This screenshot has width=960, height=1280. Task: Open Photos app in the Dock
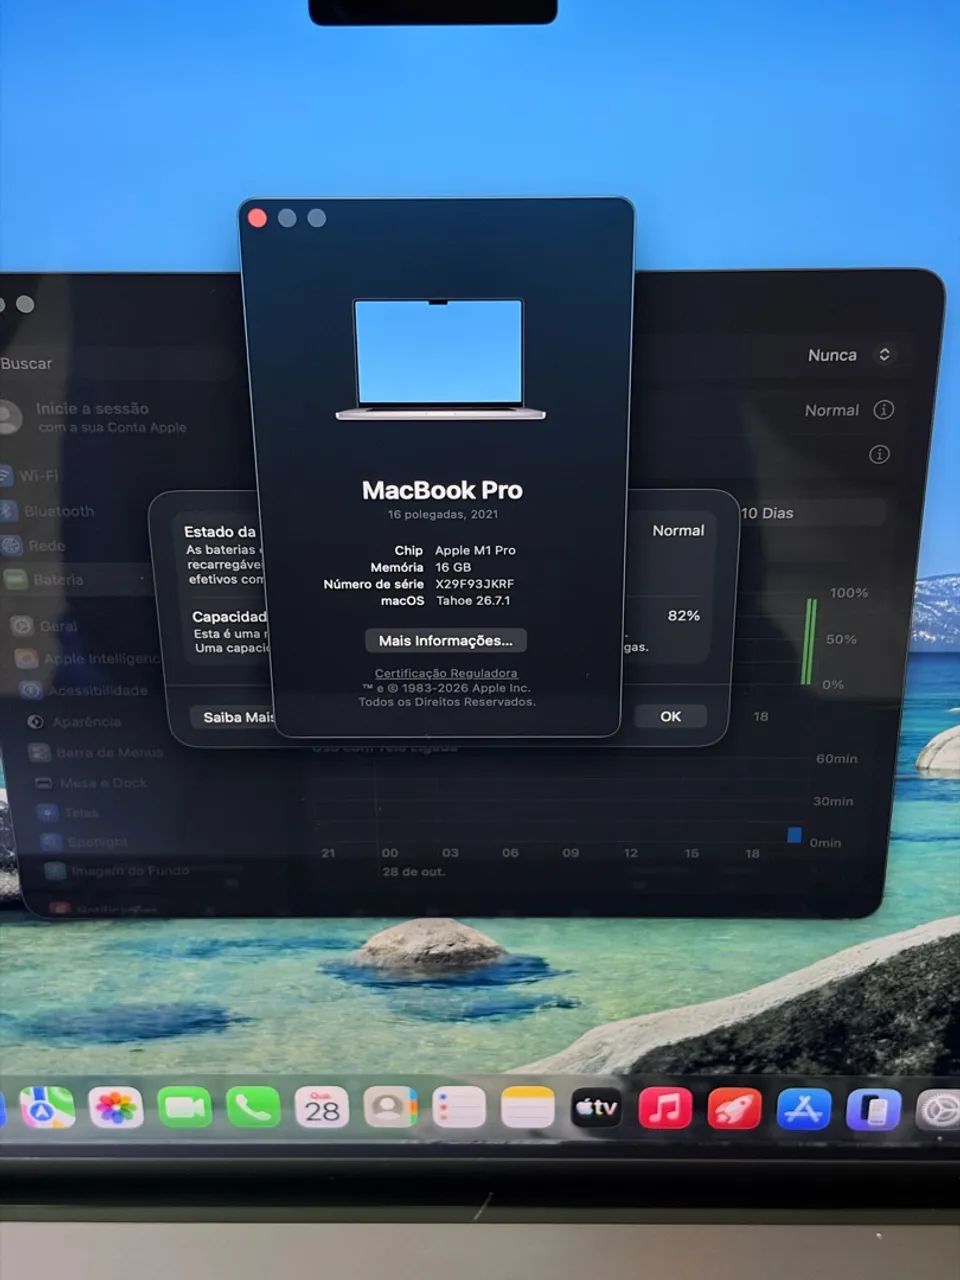pos(116,1108)
